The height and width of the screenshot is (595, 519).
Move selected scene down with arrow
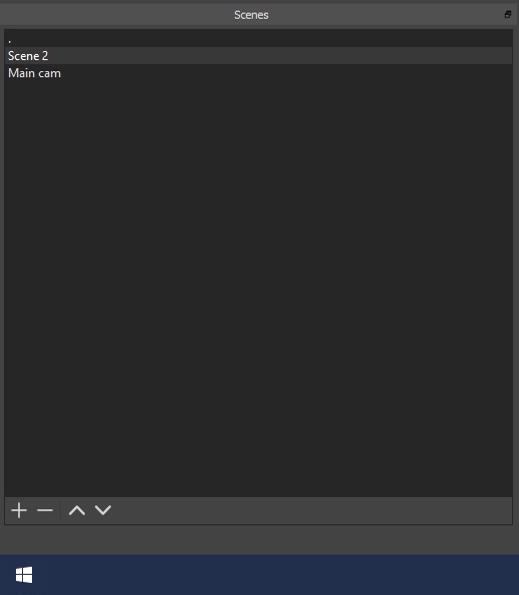(103, 510)
